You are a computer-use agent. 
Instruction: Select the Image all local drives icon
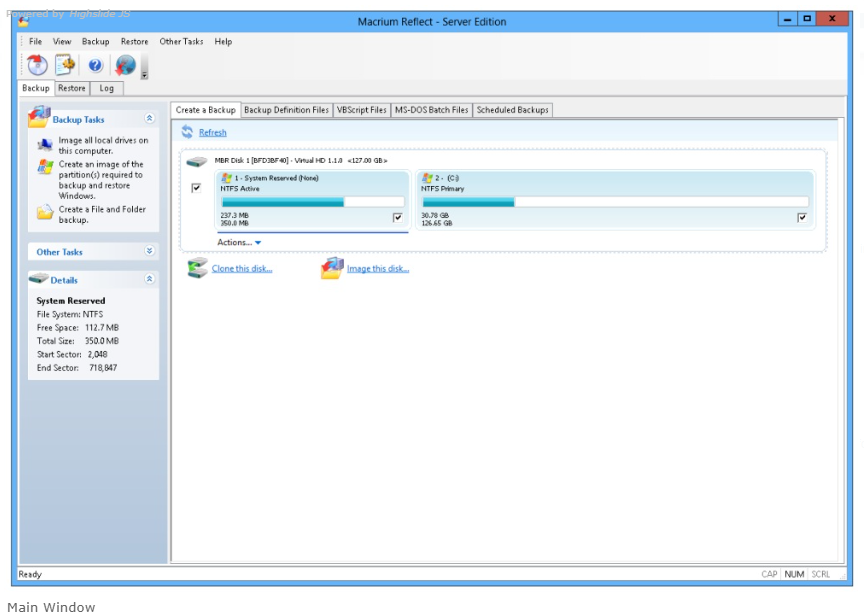click(45, 144)
